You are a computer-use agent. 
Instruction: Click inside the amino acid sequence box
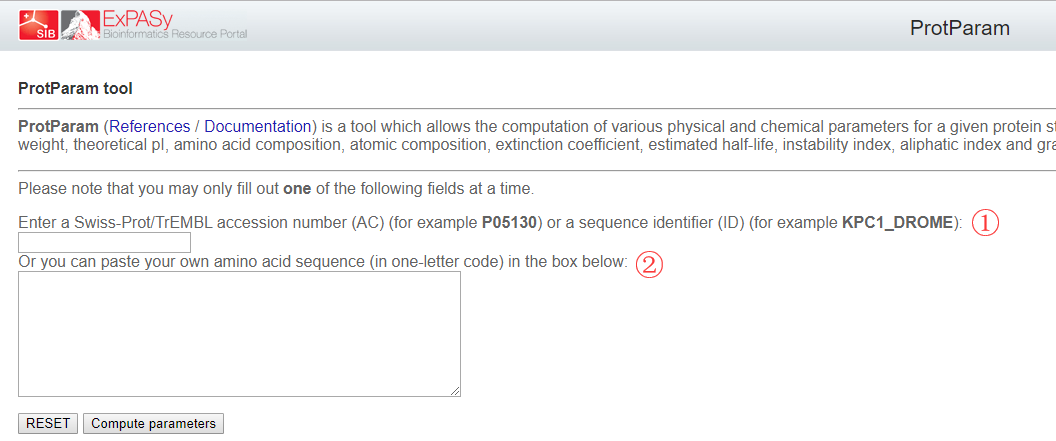(x=239, y=333)
